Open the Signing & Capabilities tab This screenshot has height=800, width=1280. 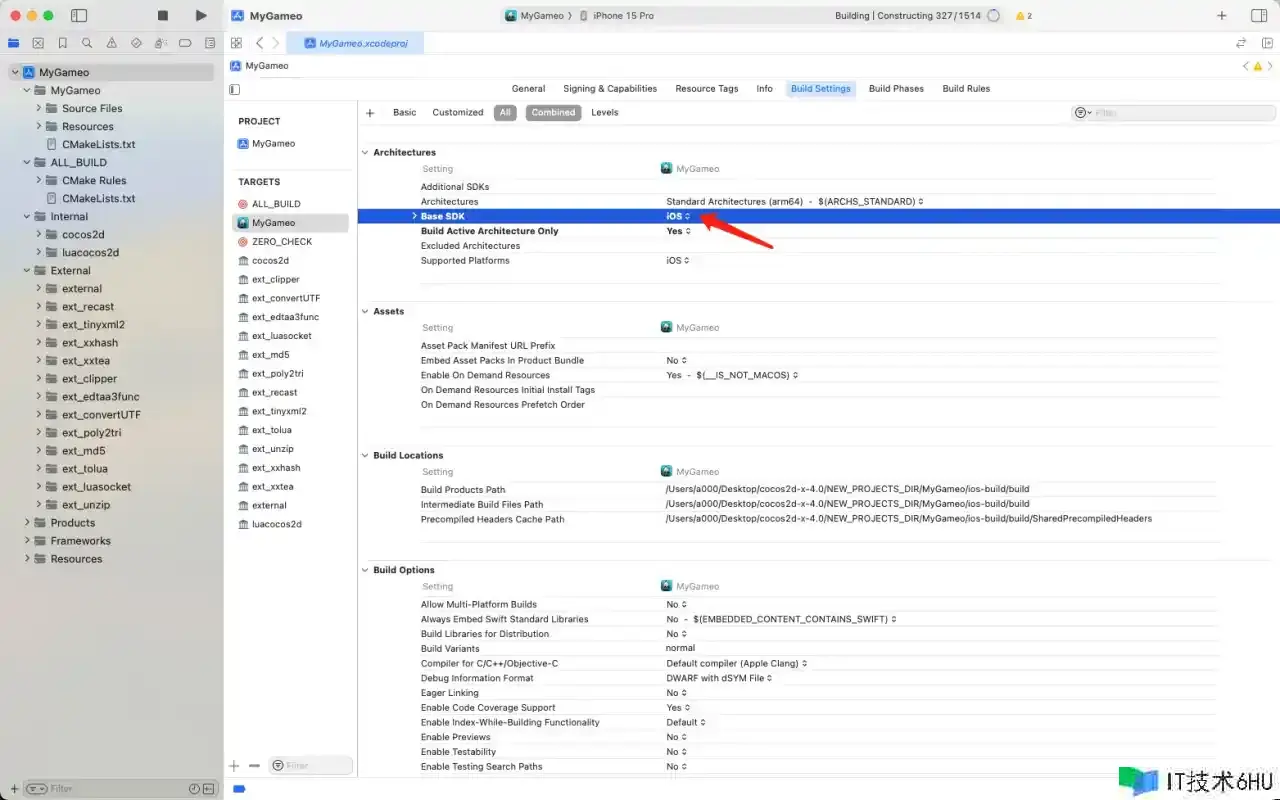pyautogui.click(x=609, y=89)
